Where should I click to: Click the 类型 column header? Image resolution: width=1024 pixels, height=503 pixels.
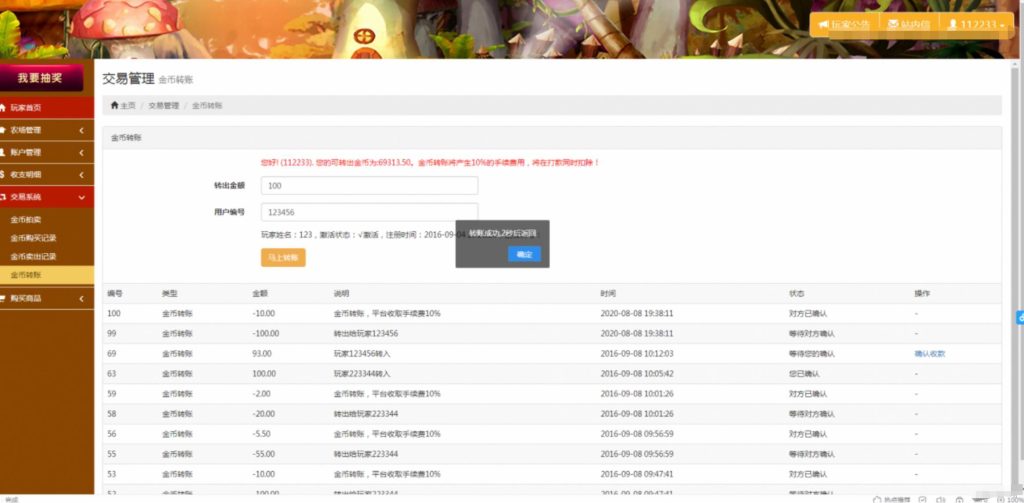pos(170,294)
